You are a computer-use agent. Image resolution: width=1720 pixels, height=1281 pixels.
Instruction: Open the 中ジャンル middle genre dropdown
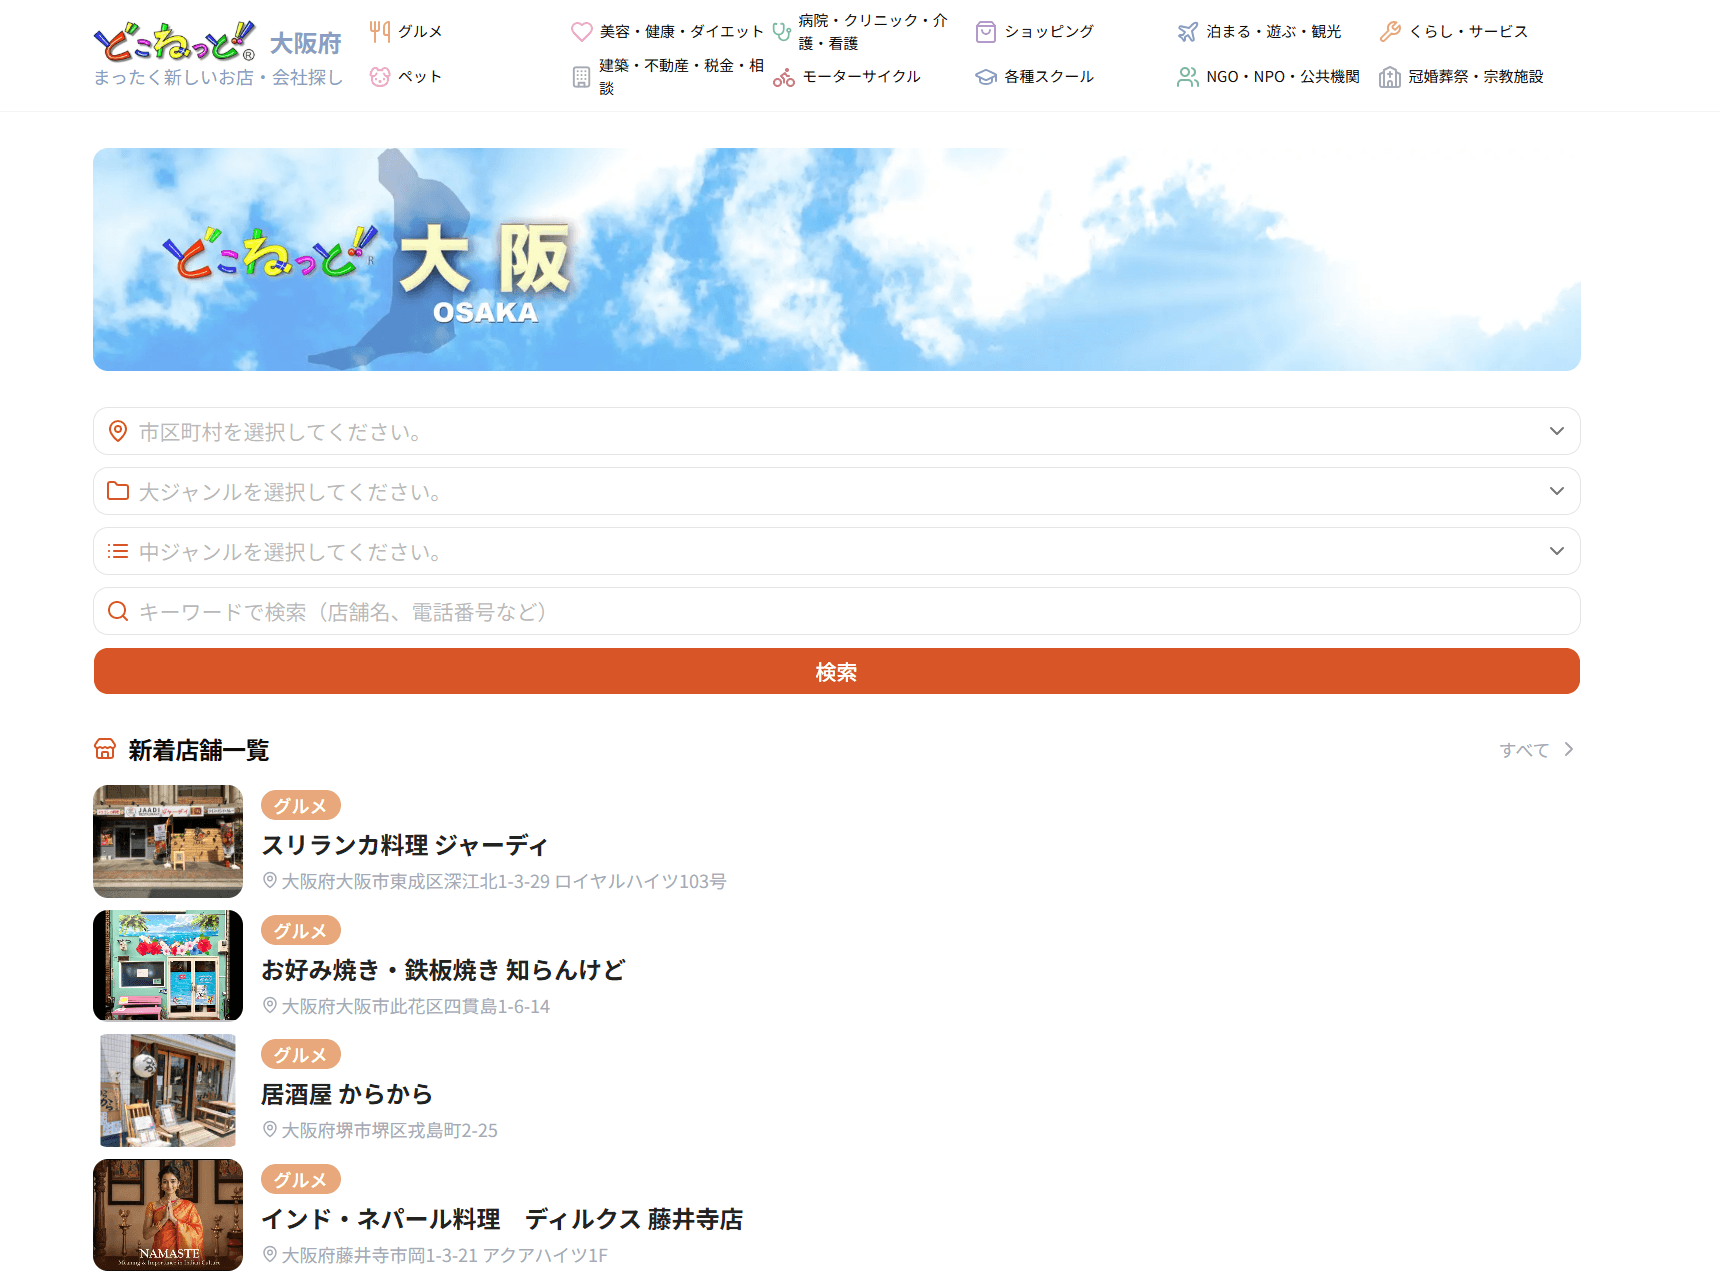coord(837,551)
